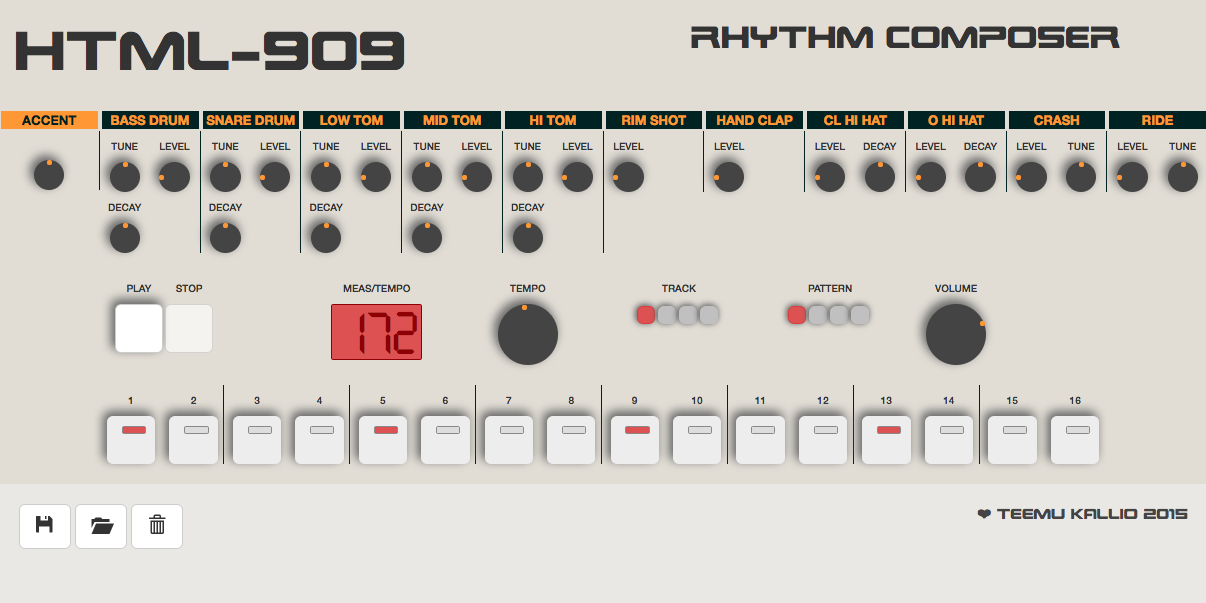The width and height of the screenshot is (1206, 603).
Task: Select the second TRACK indicator
Action: tap(666, 314)
